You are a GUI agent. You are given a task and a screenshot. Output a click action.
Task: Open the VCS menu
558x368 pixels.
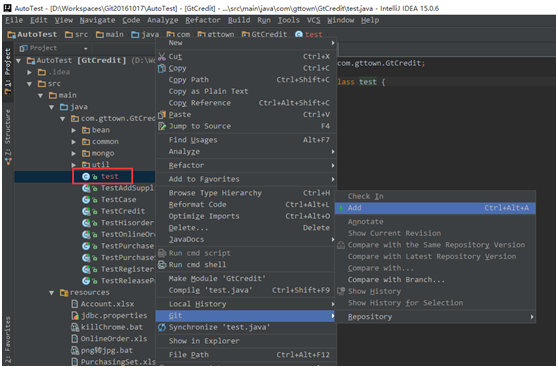[x=314, y=20]
